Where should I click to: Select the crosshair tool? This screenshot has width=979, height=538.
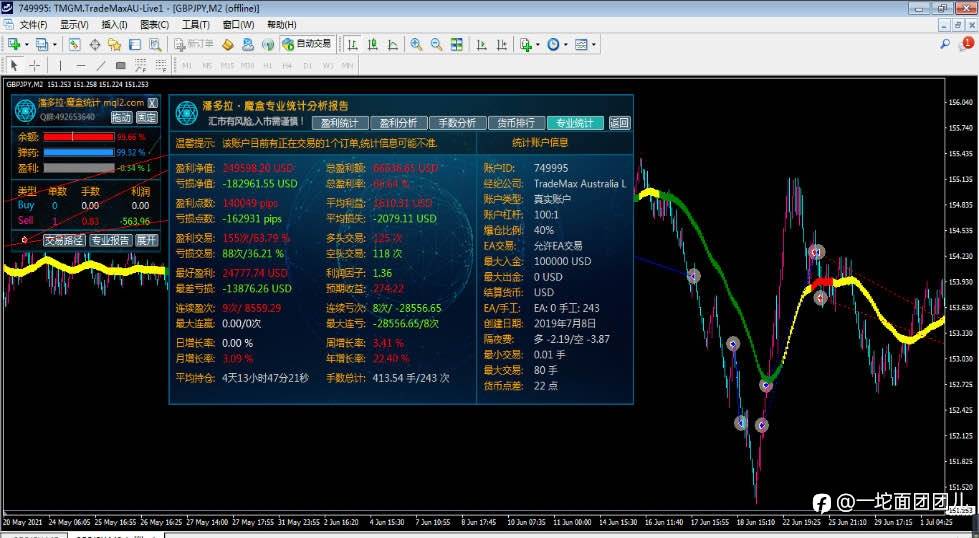(34, 65)
